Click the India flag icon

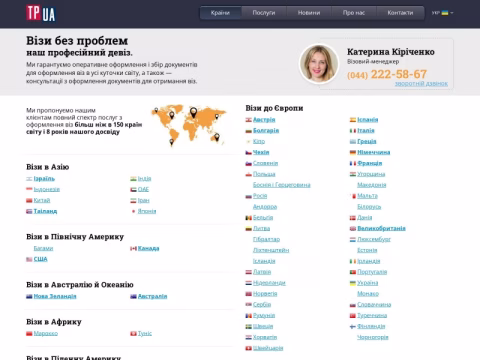click(133, 179)
